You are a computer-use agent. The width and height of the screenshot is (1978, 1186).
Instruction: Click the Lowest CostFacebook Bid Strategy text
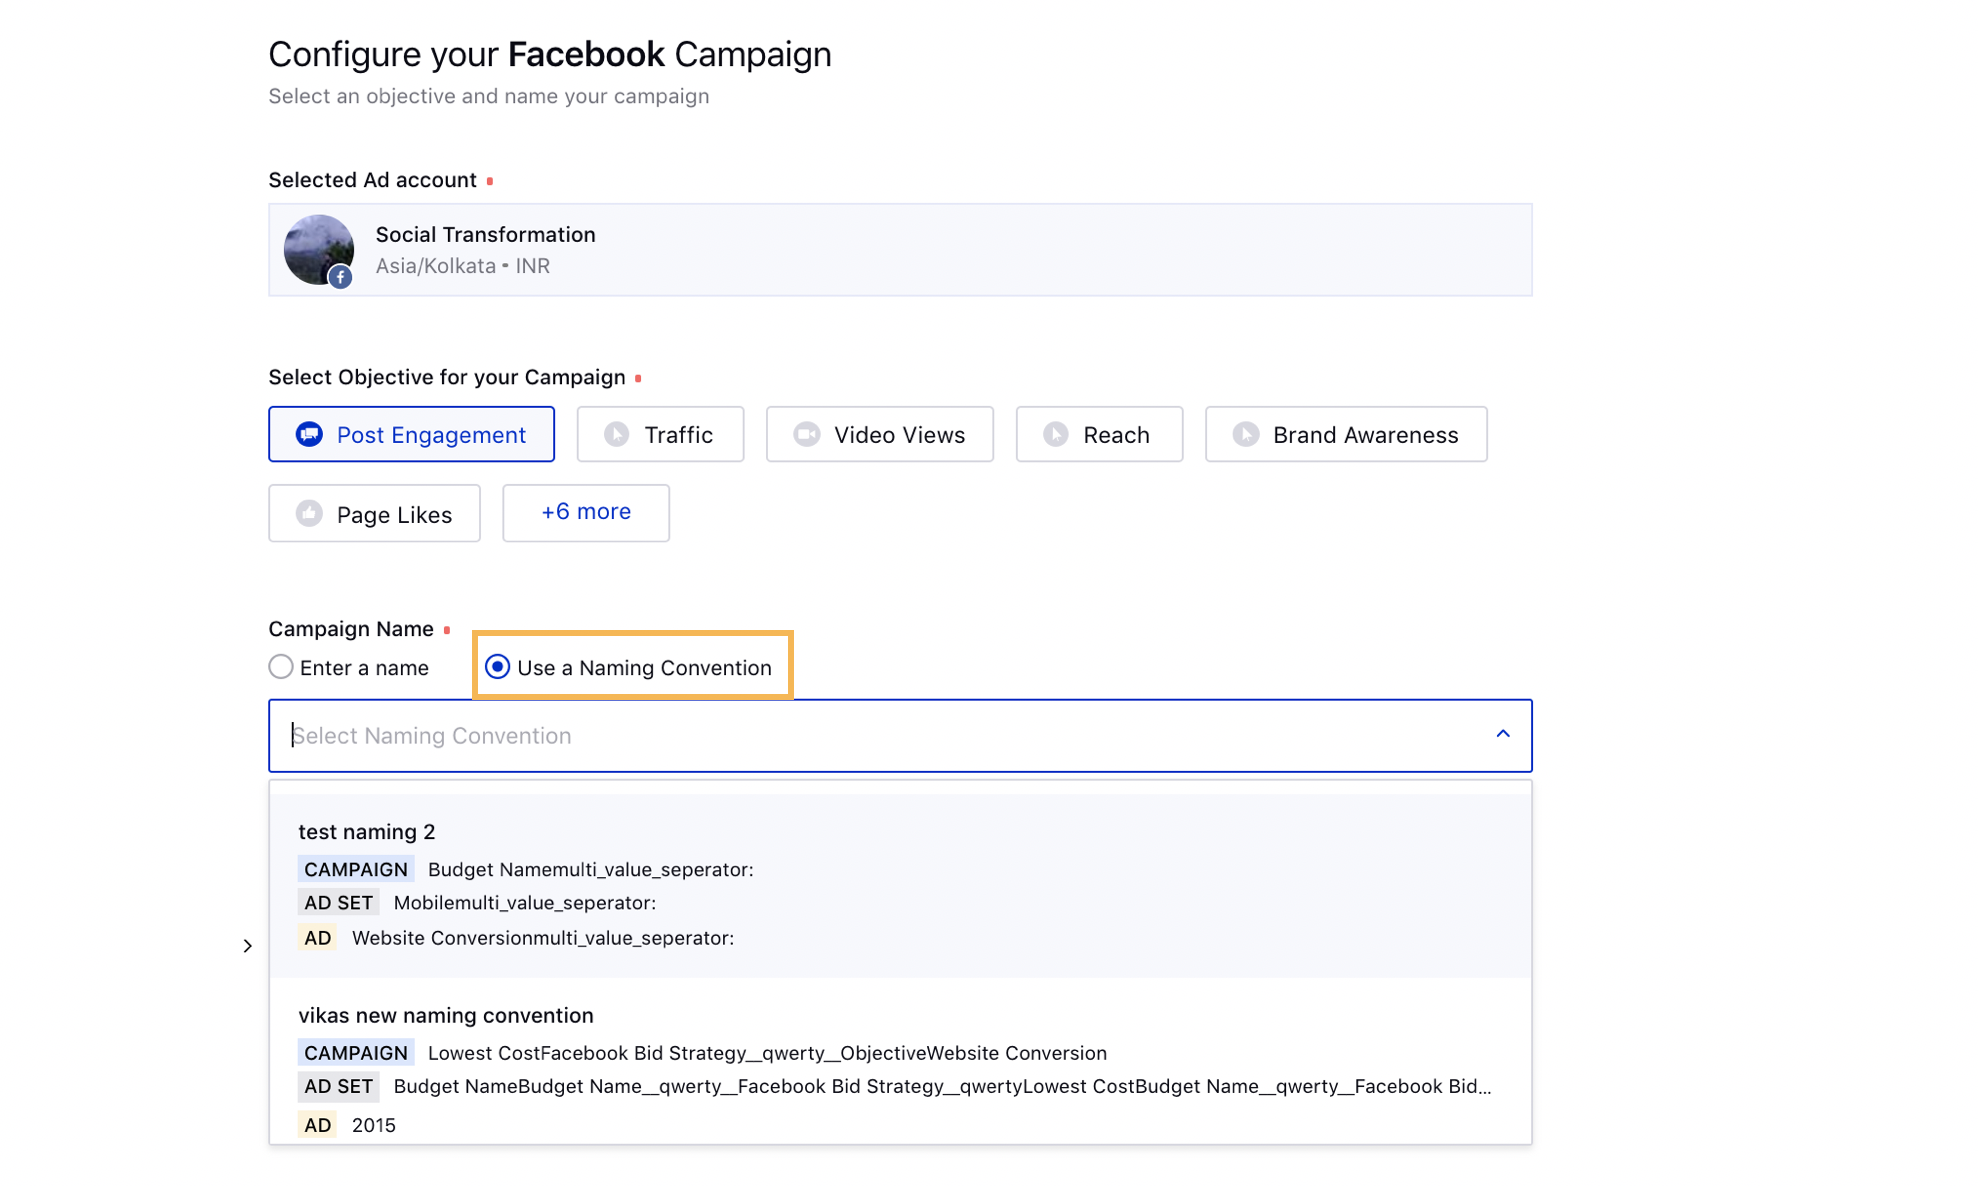pos(767,1053)
